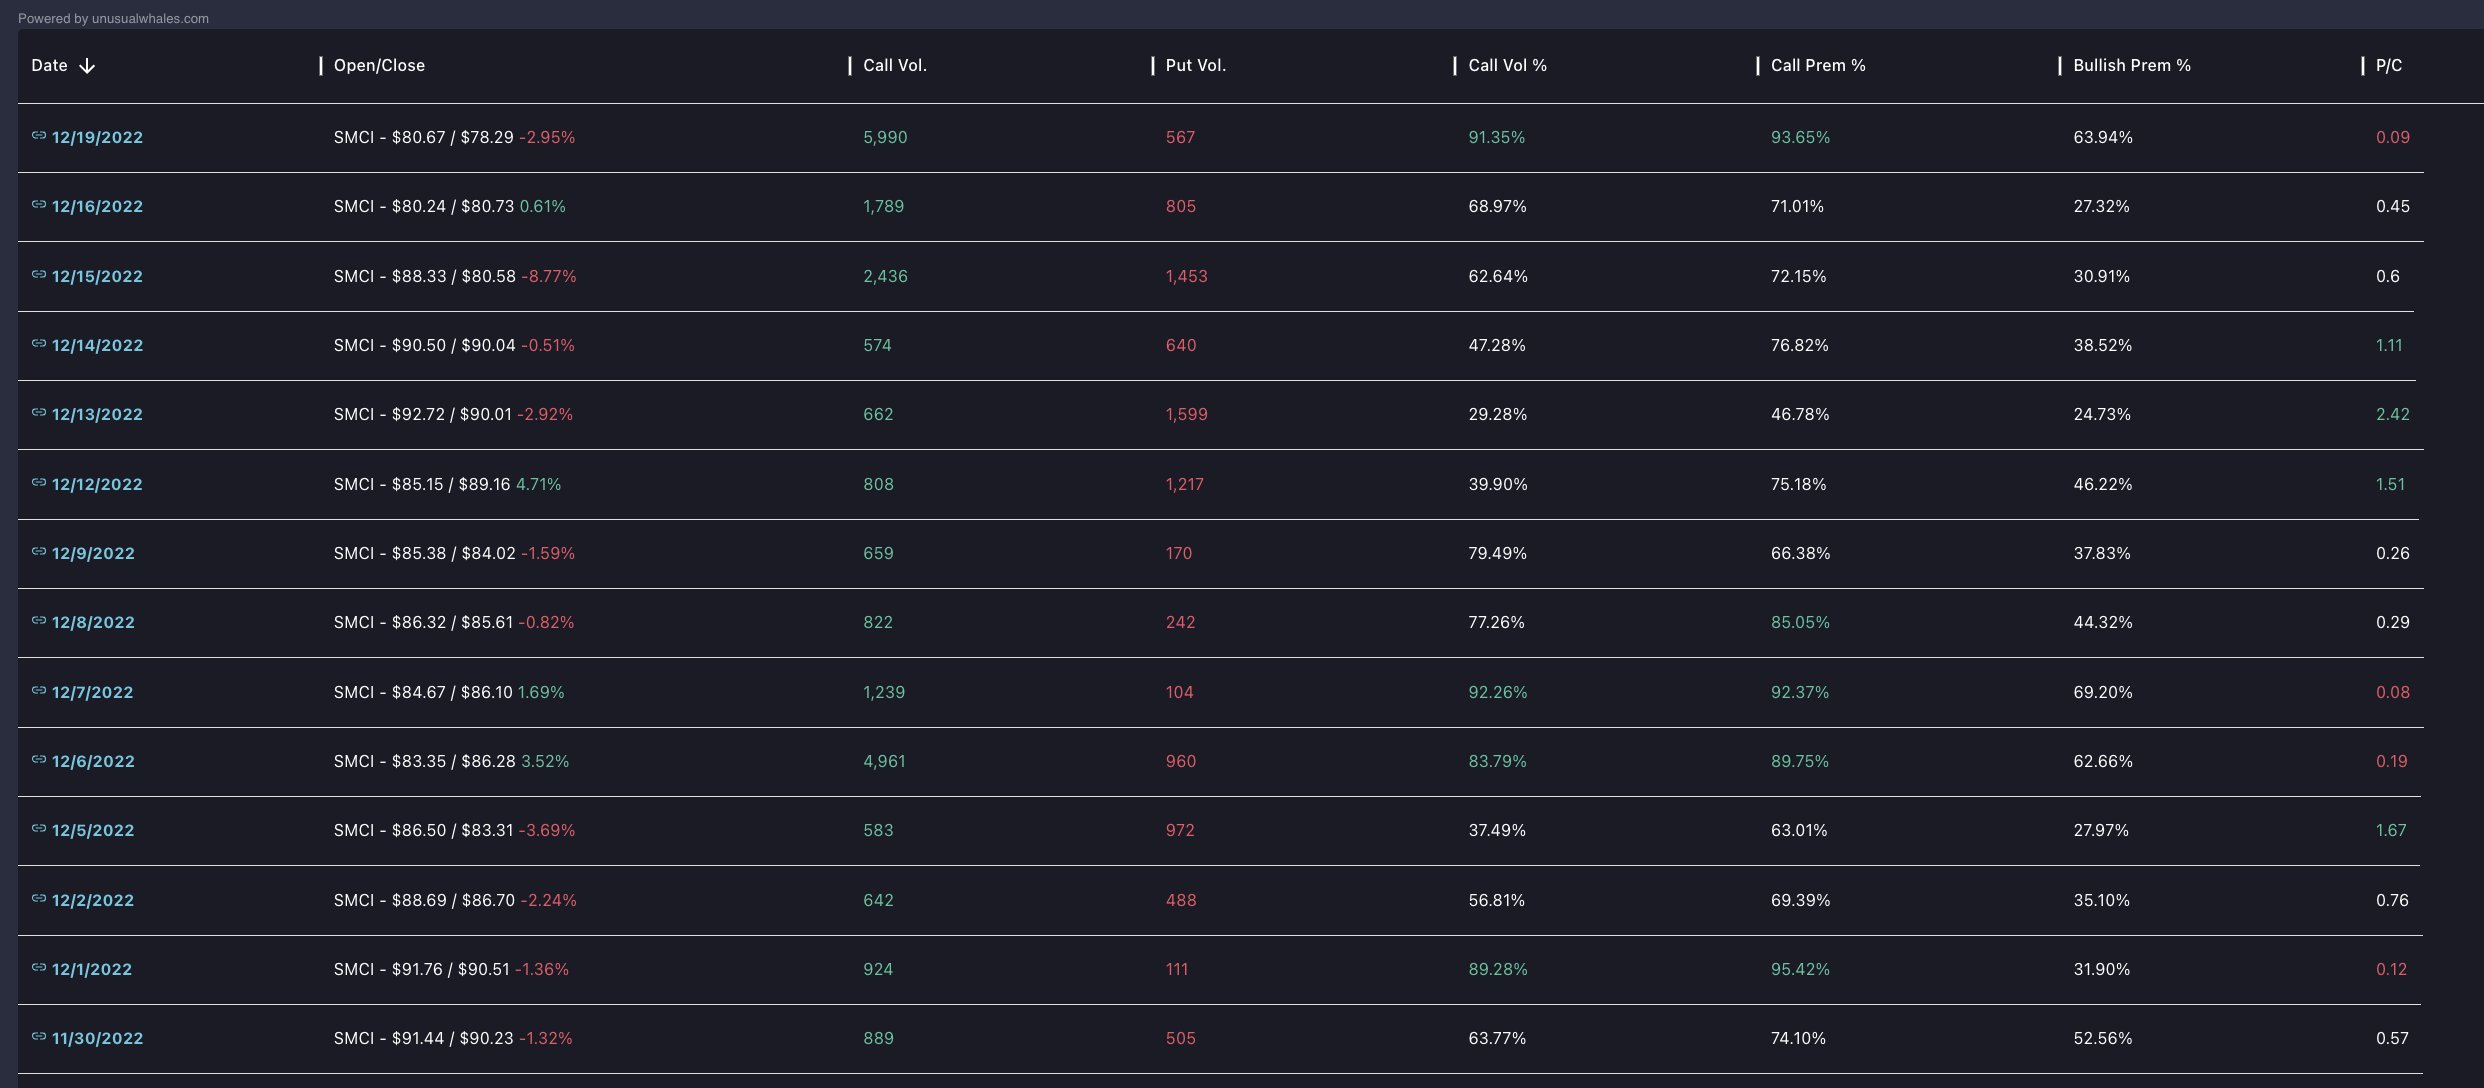Screen dimensions: 2484x1088
Task: Click 'SMCI - $91.44 / $90.23' cell
Action: 424,1038
